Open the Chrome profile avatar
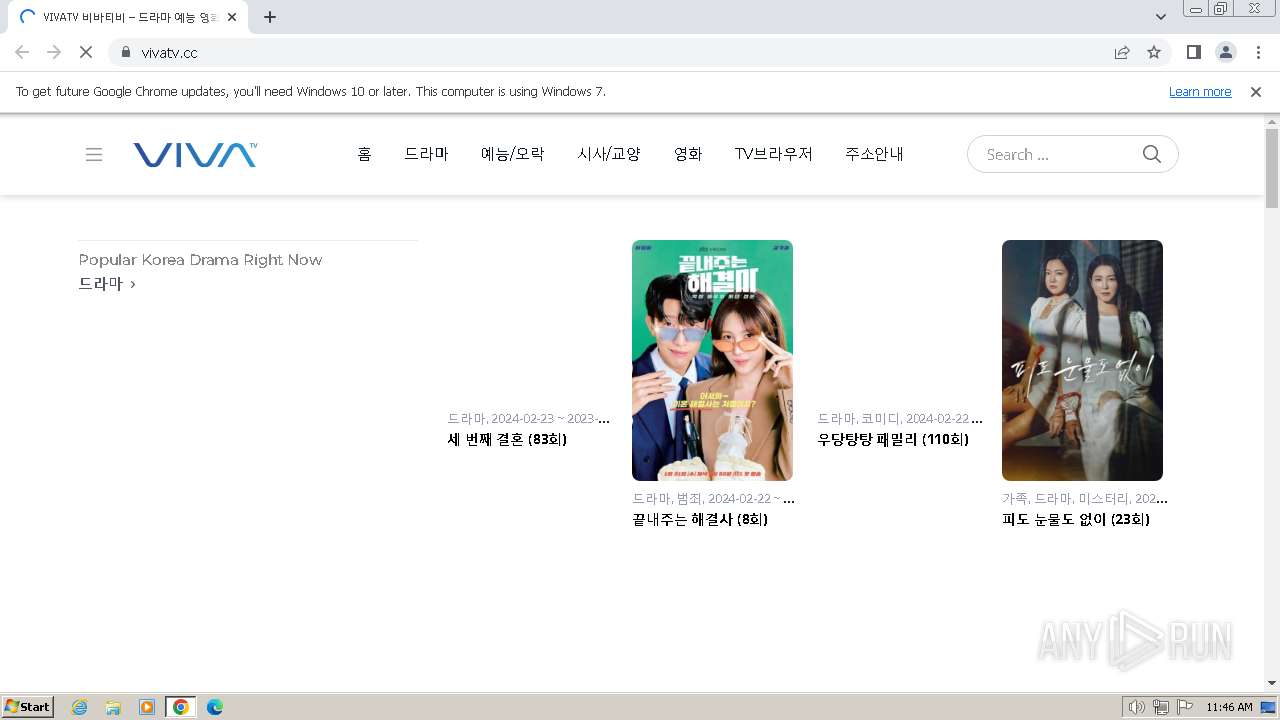 (1226, 52)
